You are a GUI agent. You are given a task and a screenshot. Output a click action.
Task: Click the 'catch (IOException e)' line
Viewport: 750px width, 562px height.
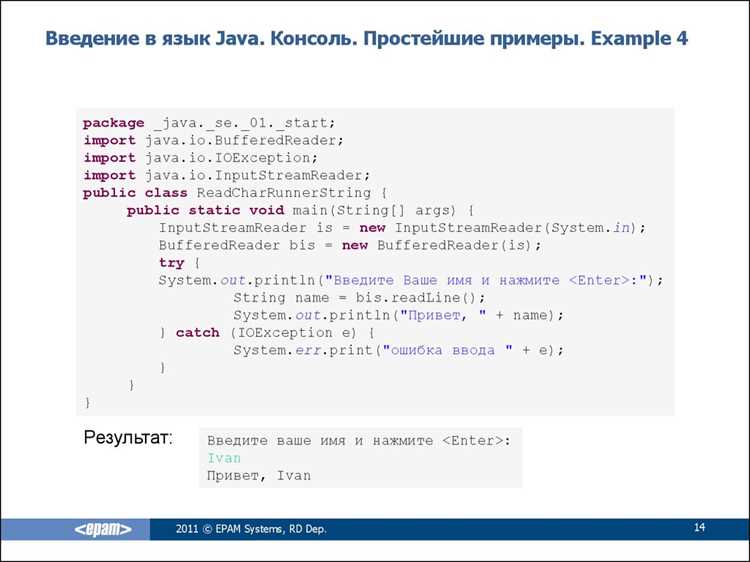267,333
